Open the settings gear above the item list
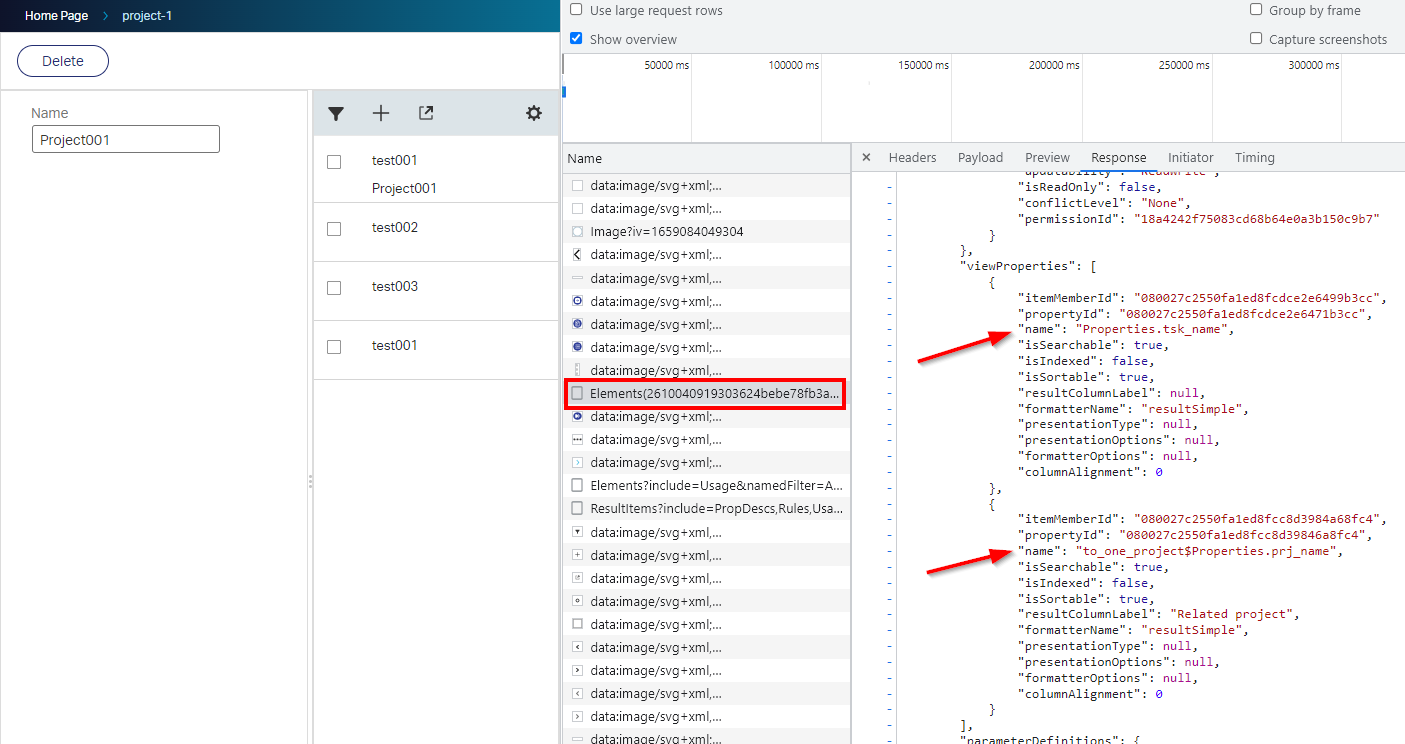Screen dimensions: 1405x744 (534, 113)
